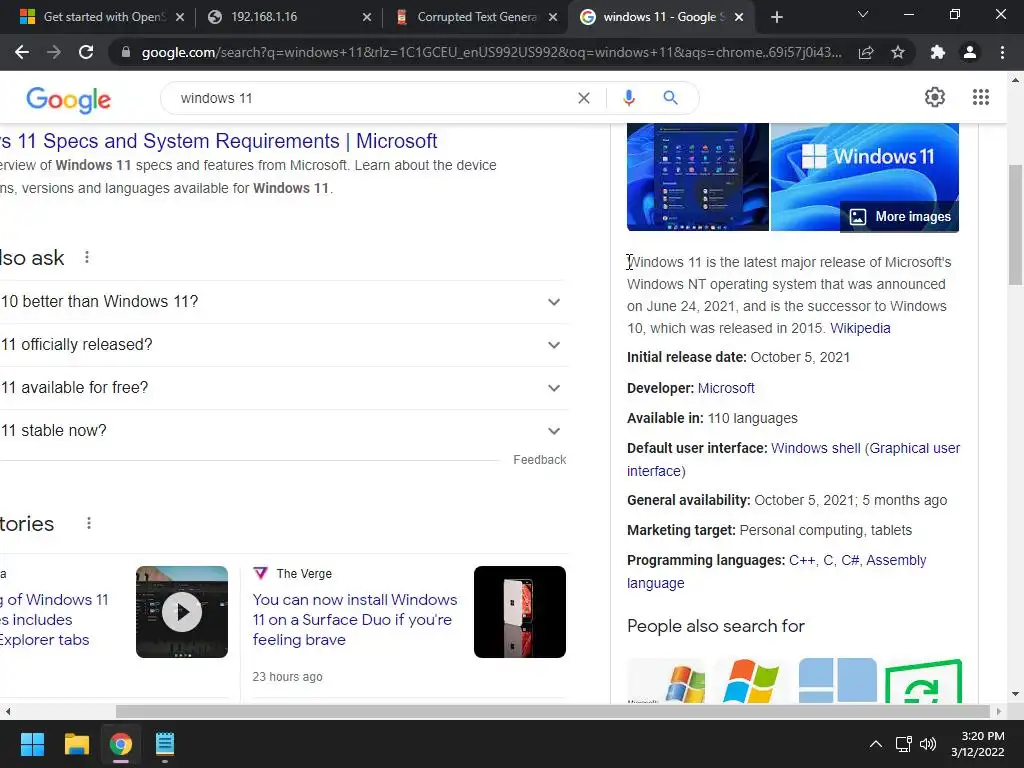Image resolution: width=1024 pixels, height=768 pixels.
Task: Open The Verge Surface Duo article
Action: click(x=355, y=620)
